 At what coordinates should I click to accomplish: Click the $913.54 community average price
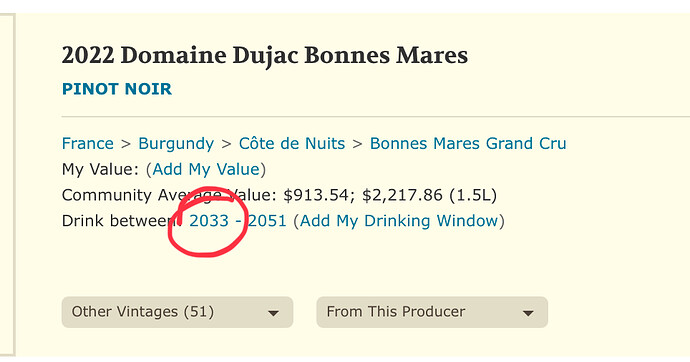[x=316, y=195]
